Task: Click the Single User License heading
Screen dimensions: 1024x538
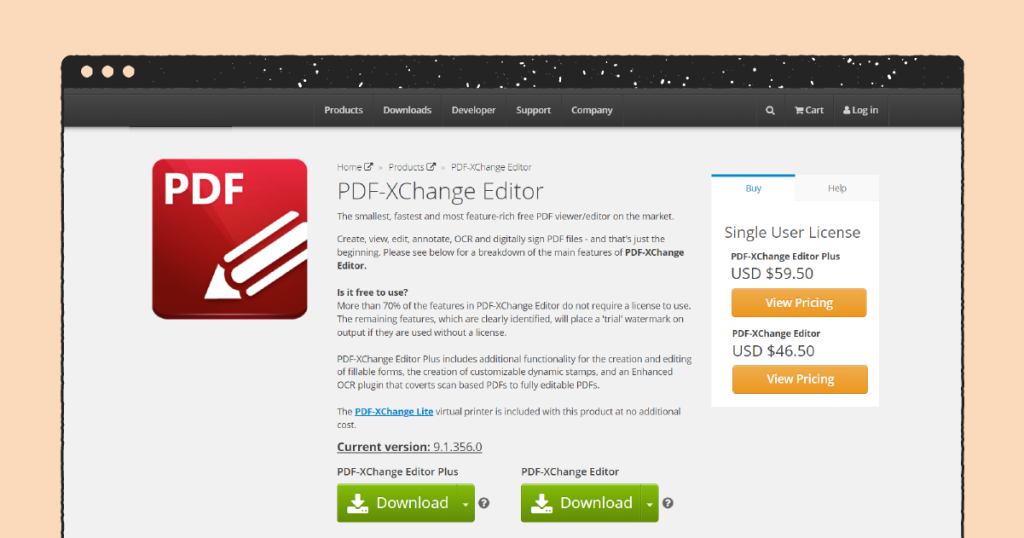Action: pyautogui.click(x=792, y=232)
